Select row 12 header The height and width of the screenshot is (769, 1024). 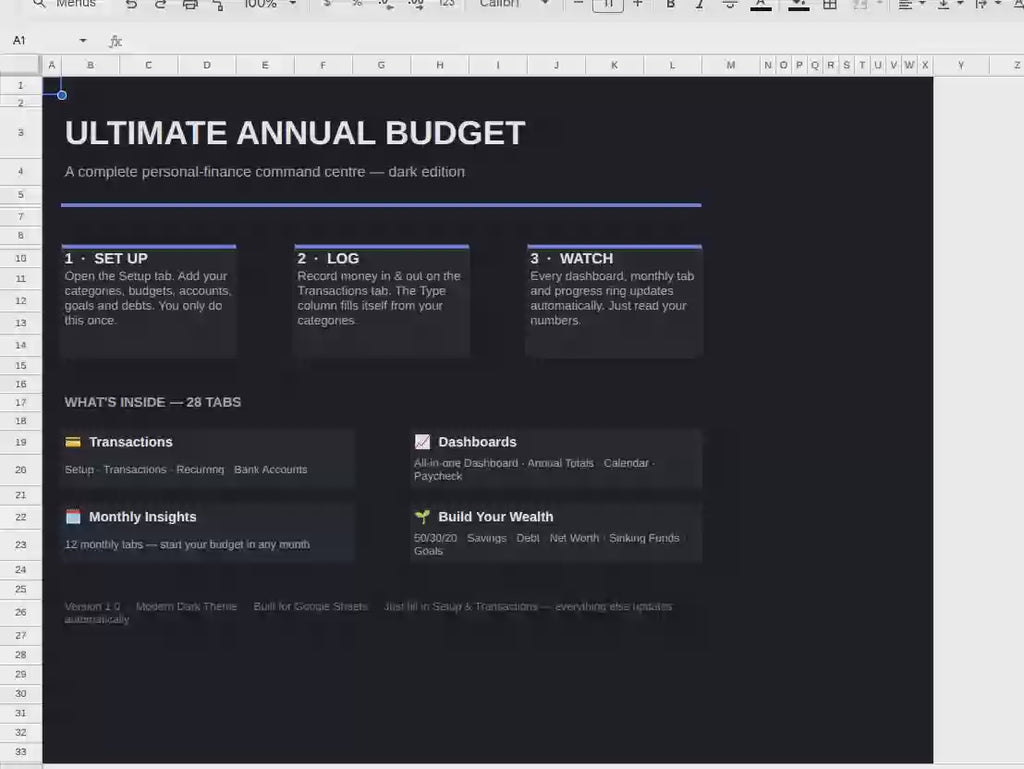[21, 301]
